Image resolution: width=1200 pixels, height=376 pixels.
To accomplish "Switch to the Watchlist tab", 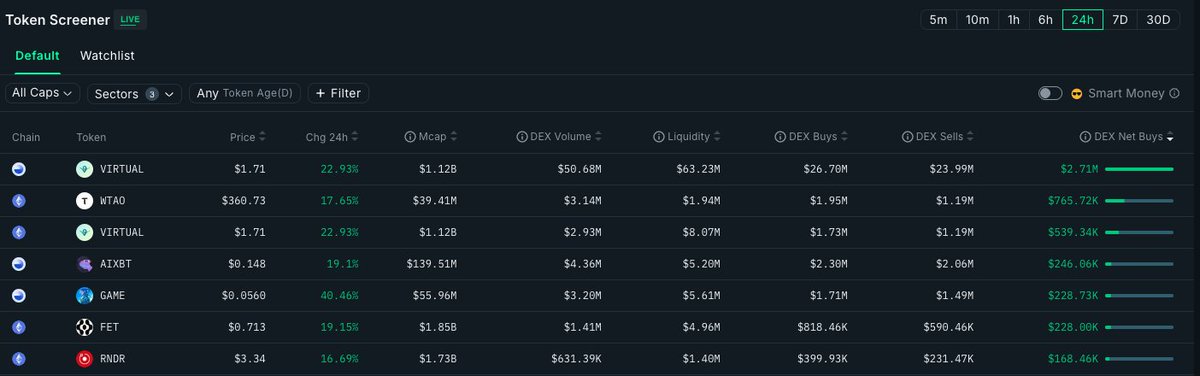I will pos(107,56).
